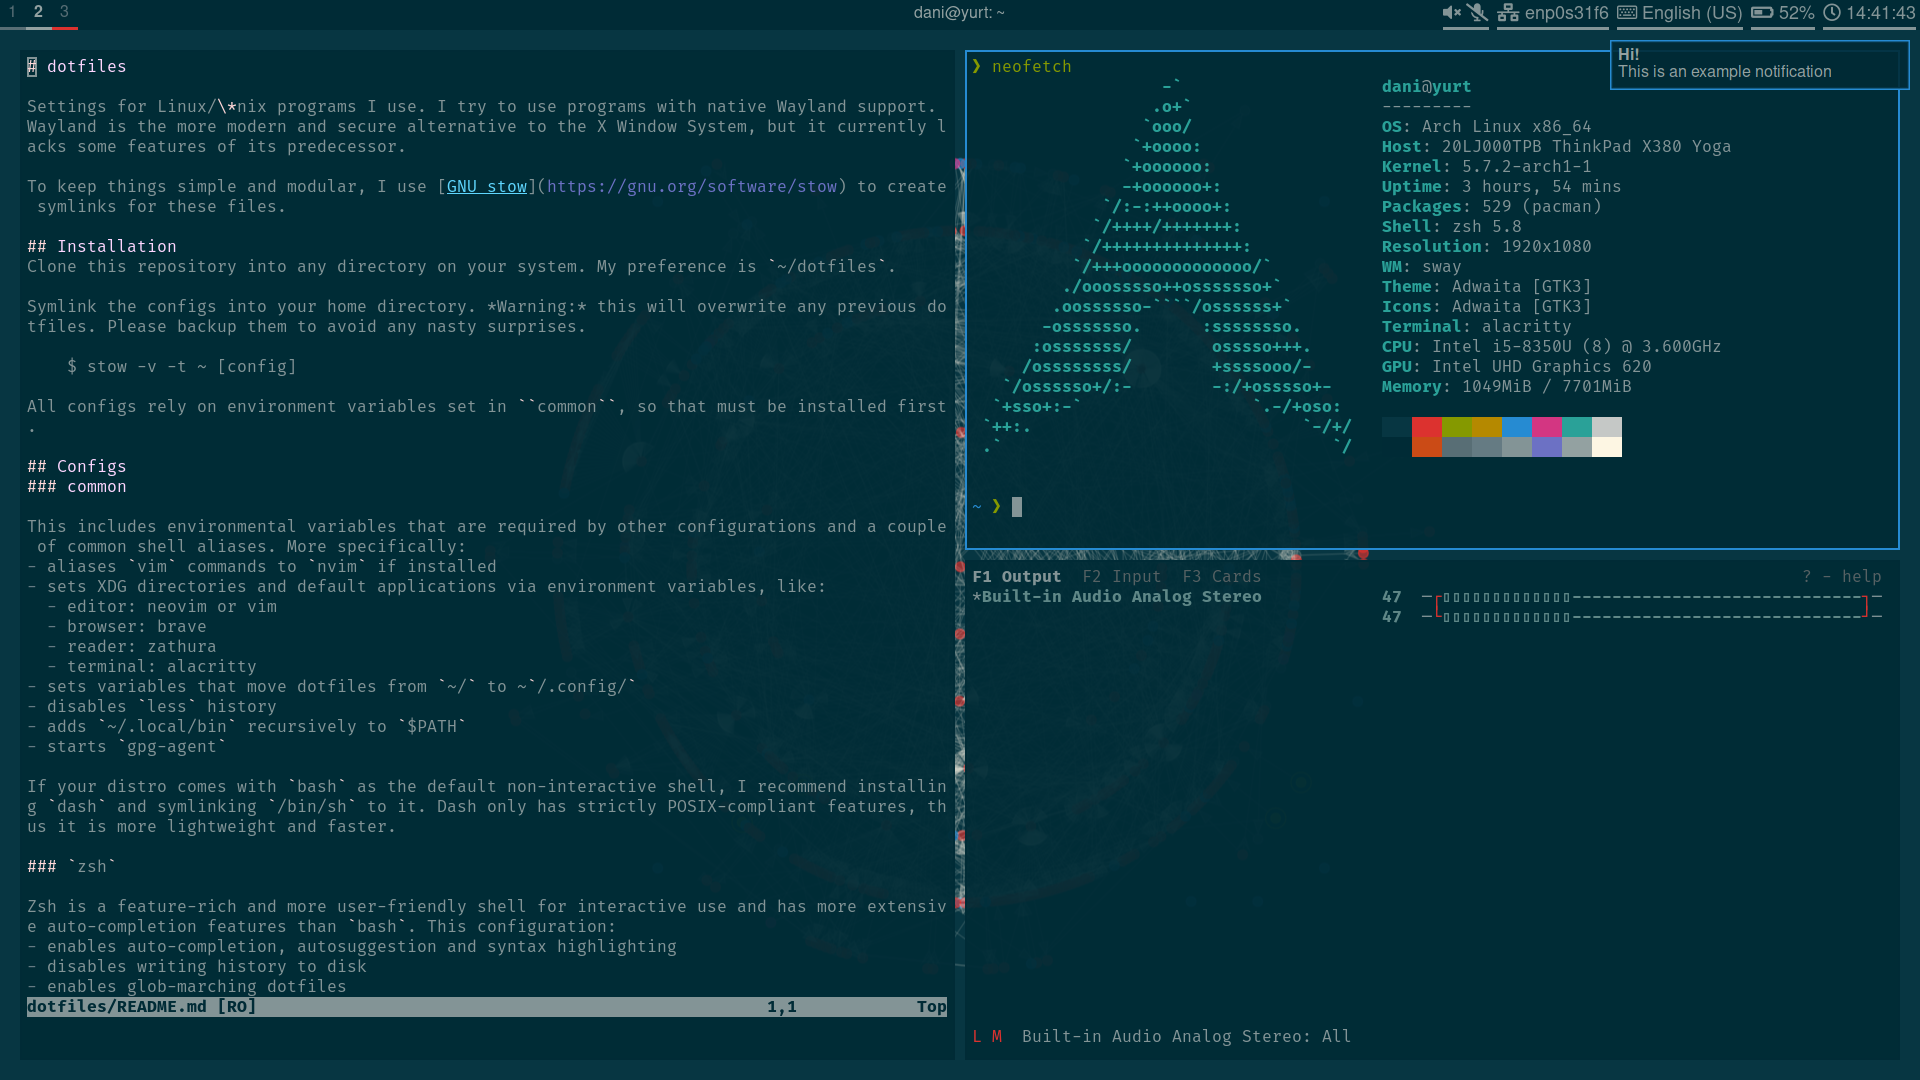Switch to workspace 1
The image size is (1920, 1080).
point(12,12)
